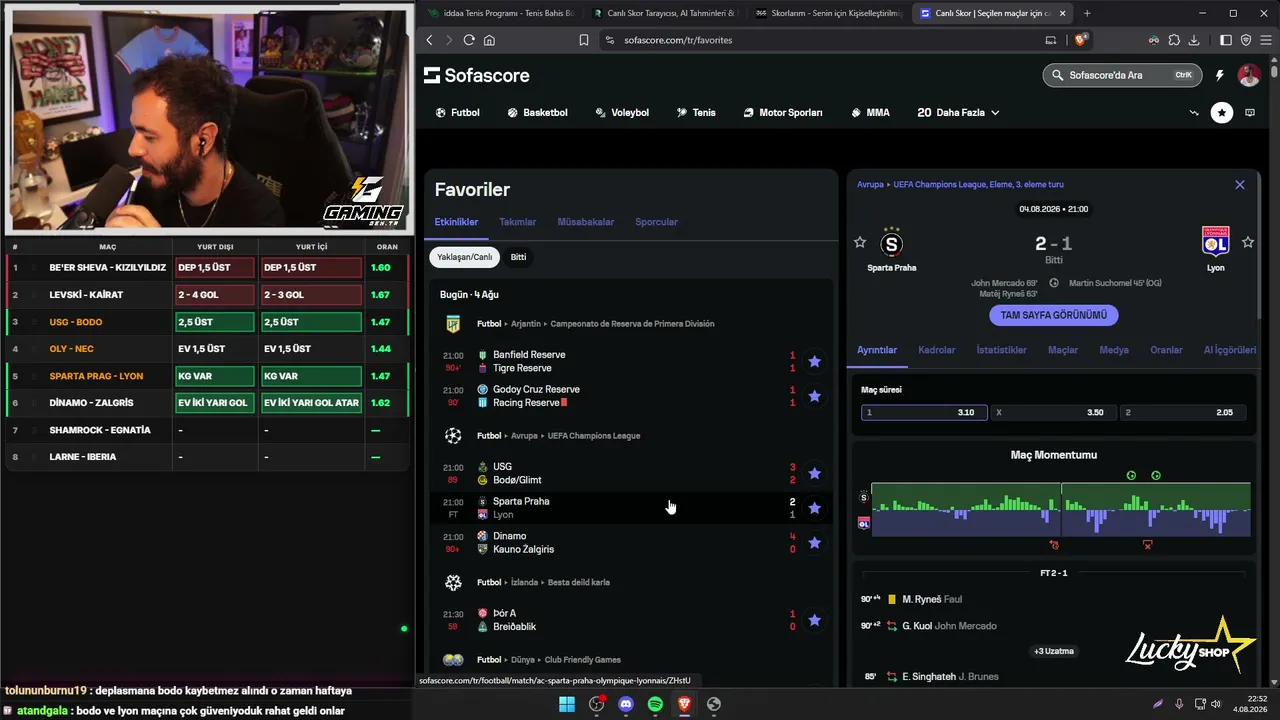Switch to the Skorlarım browser tab
Screen dimensions: 1280x720
click(x=828, y=13)
